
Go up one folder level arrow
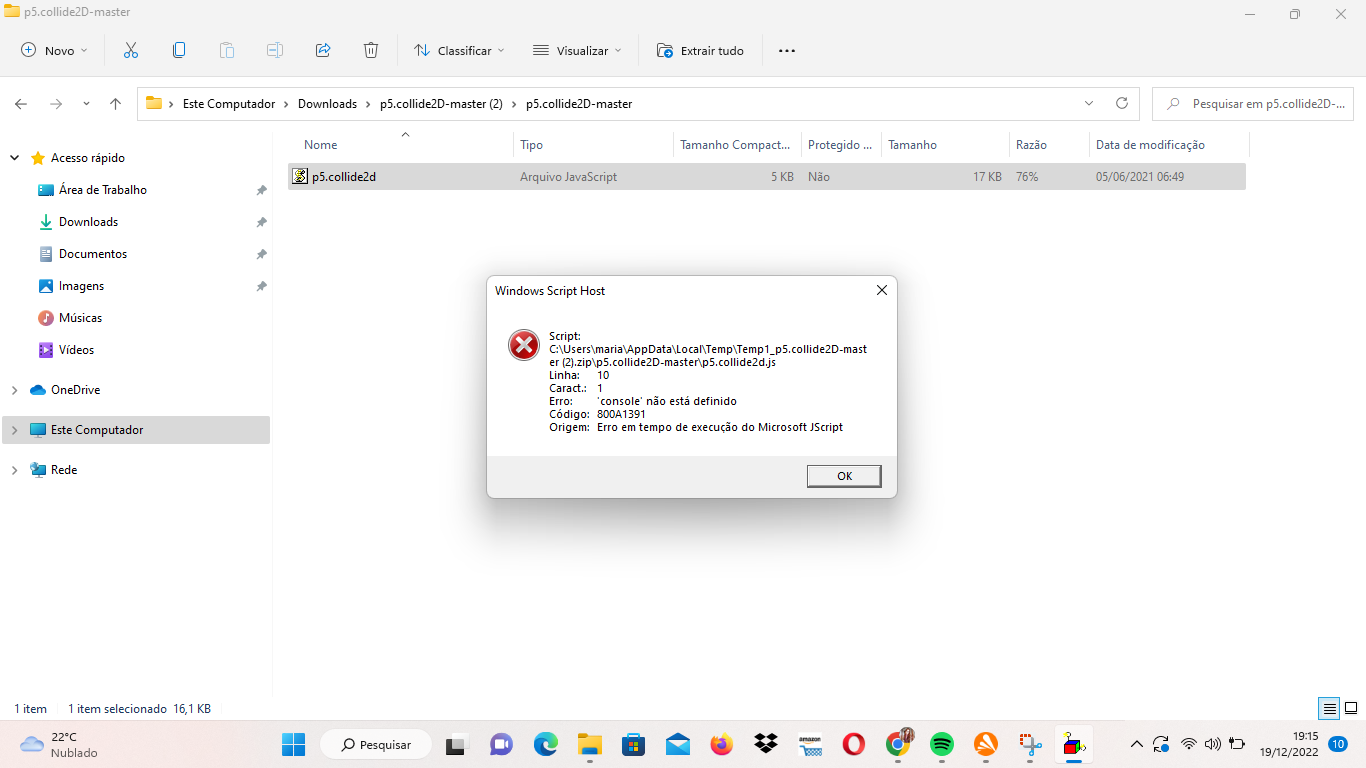pyautogui.click(x=116, y=104)
